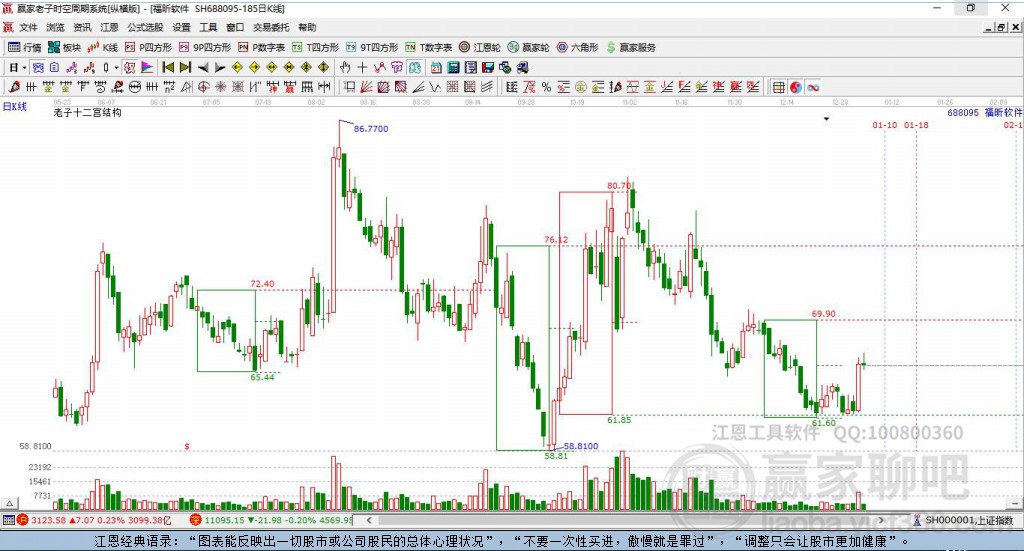
Task: Open the 赢家服务 service link
Action: 631,47
